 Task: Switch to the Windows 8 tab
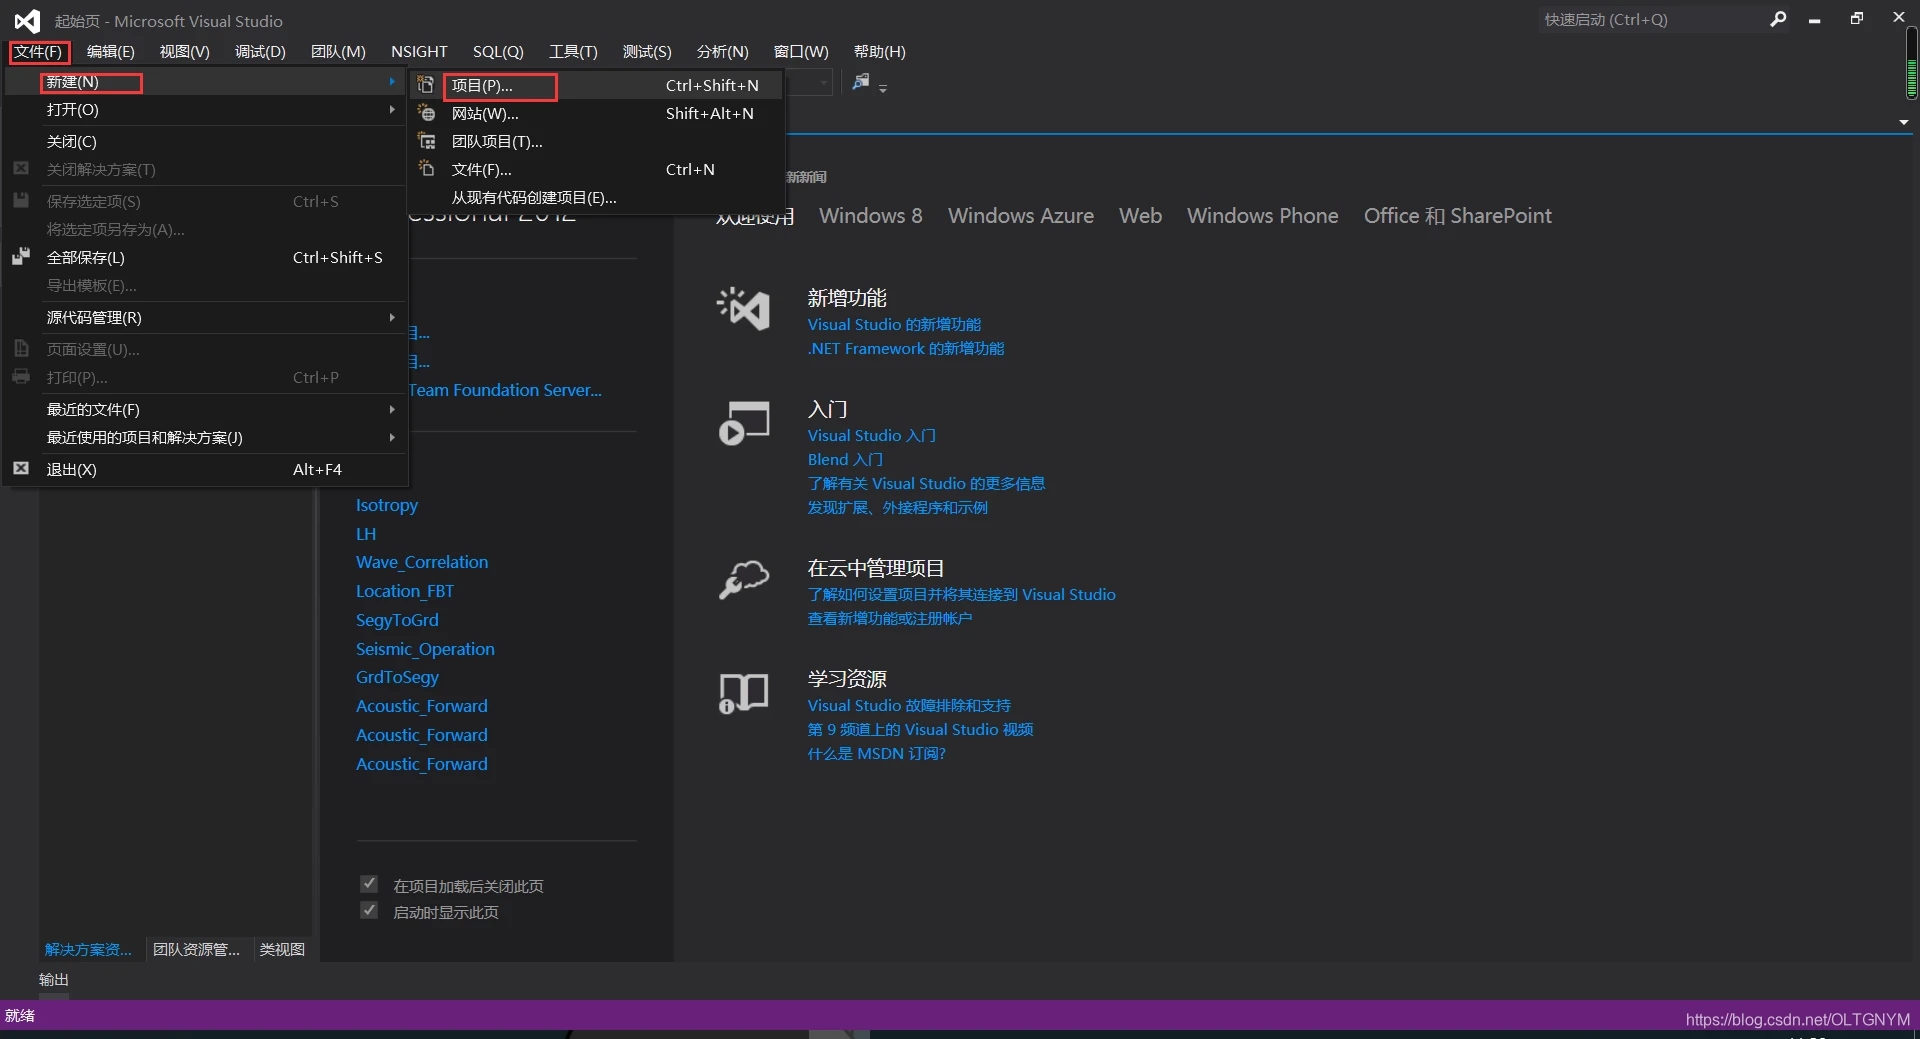[x=871, y=216]
